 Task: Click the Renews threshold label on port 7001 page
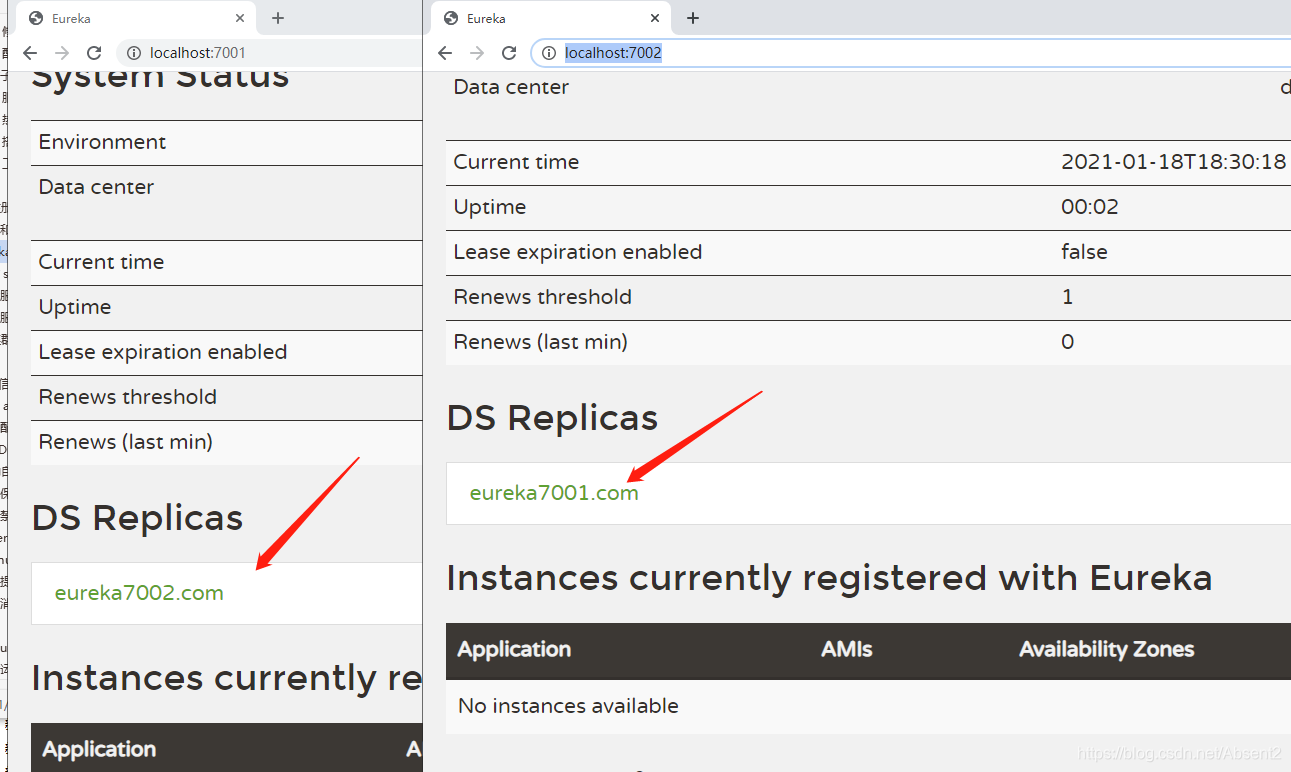[x=128, y=397]
